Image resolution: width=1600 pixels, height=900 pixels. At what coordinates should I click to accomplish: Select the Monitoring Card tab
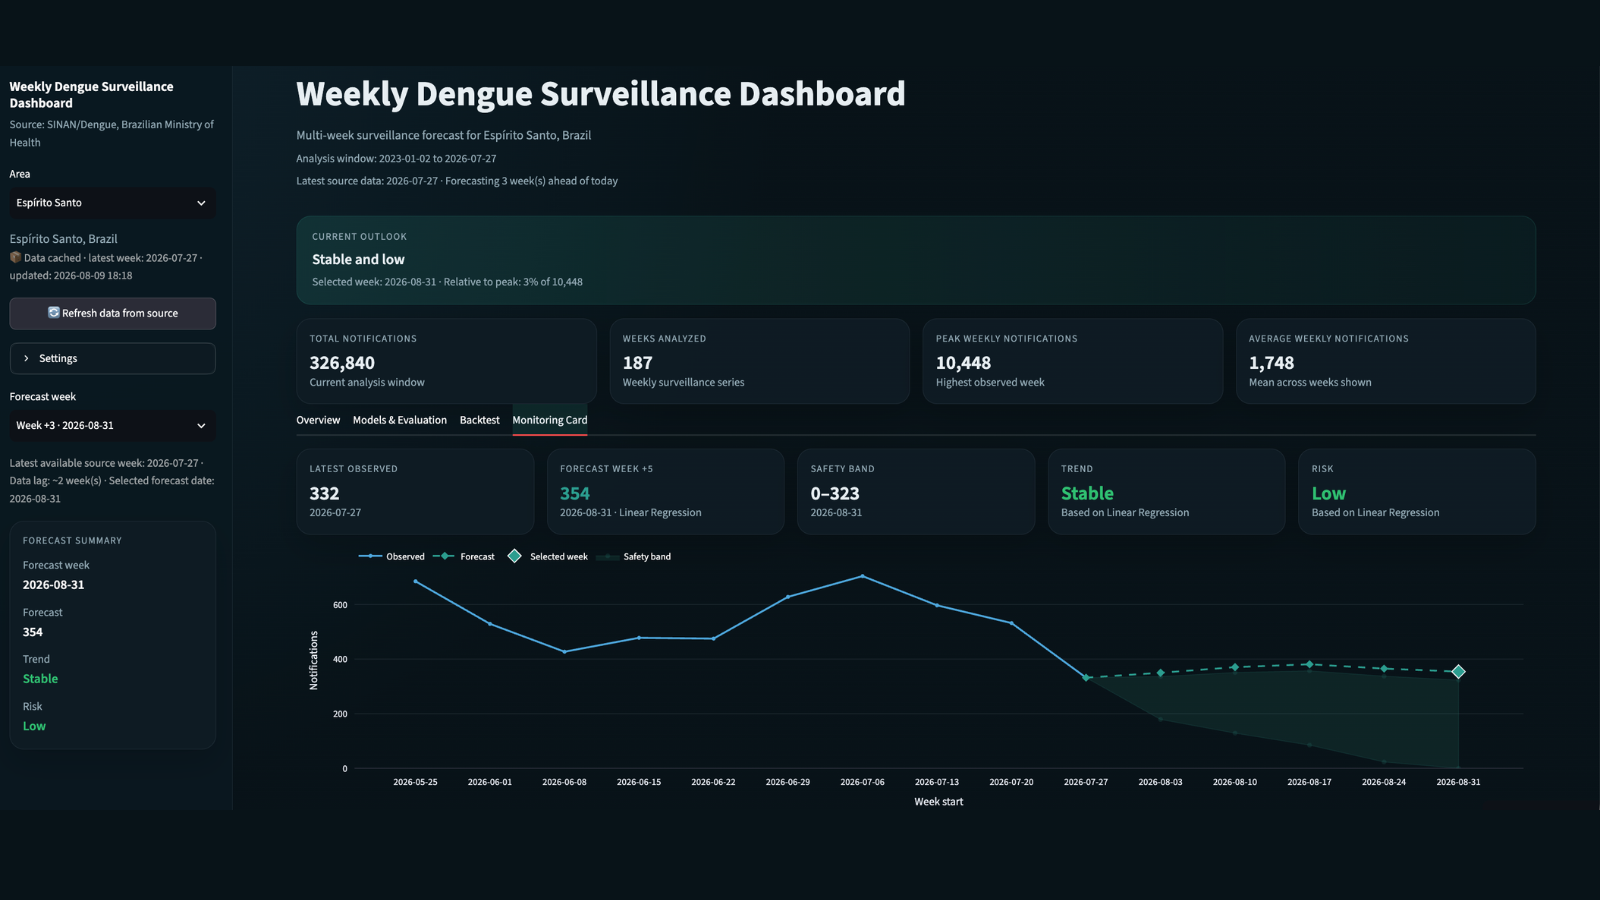click(x=550, y=420)
